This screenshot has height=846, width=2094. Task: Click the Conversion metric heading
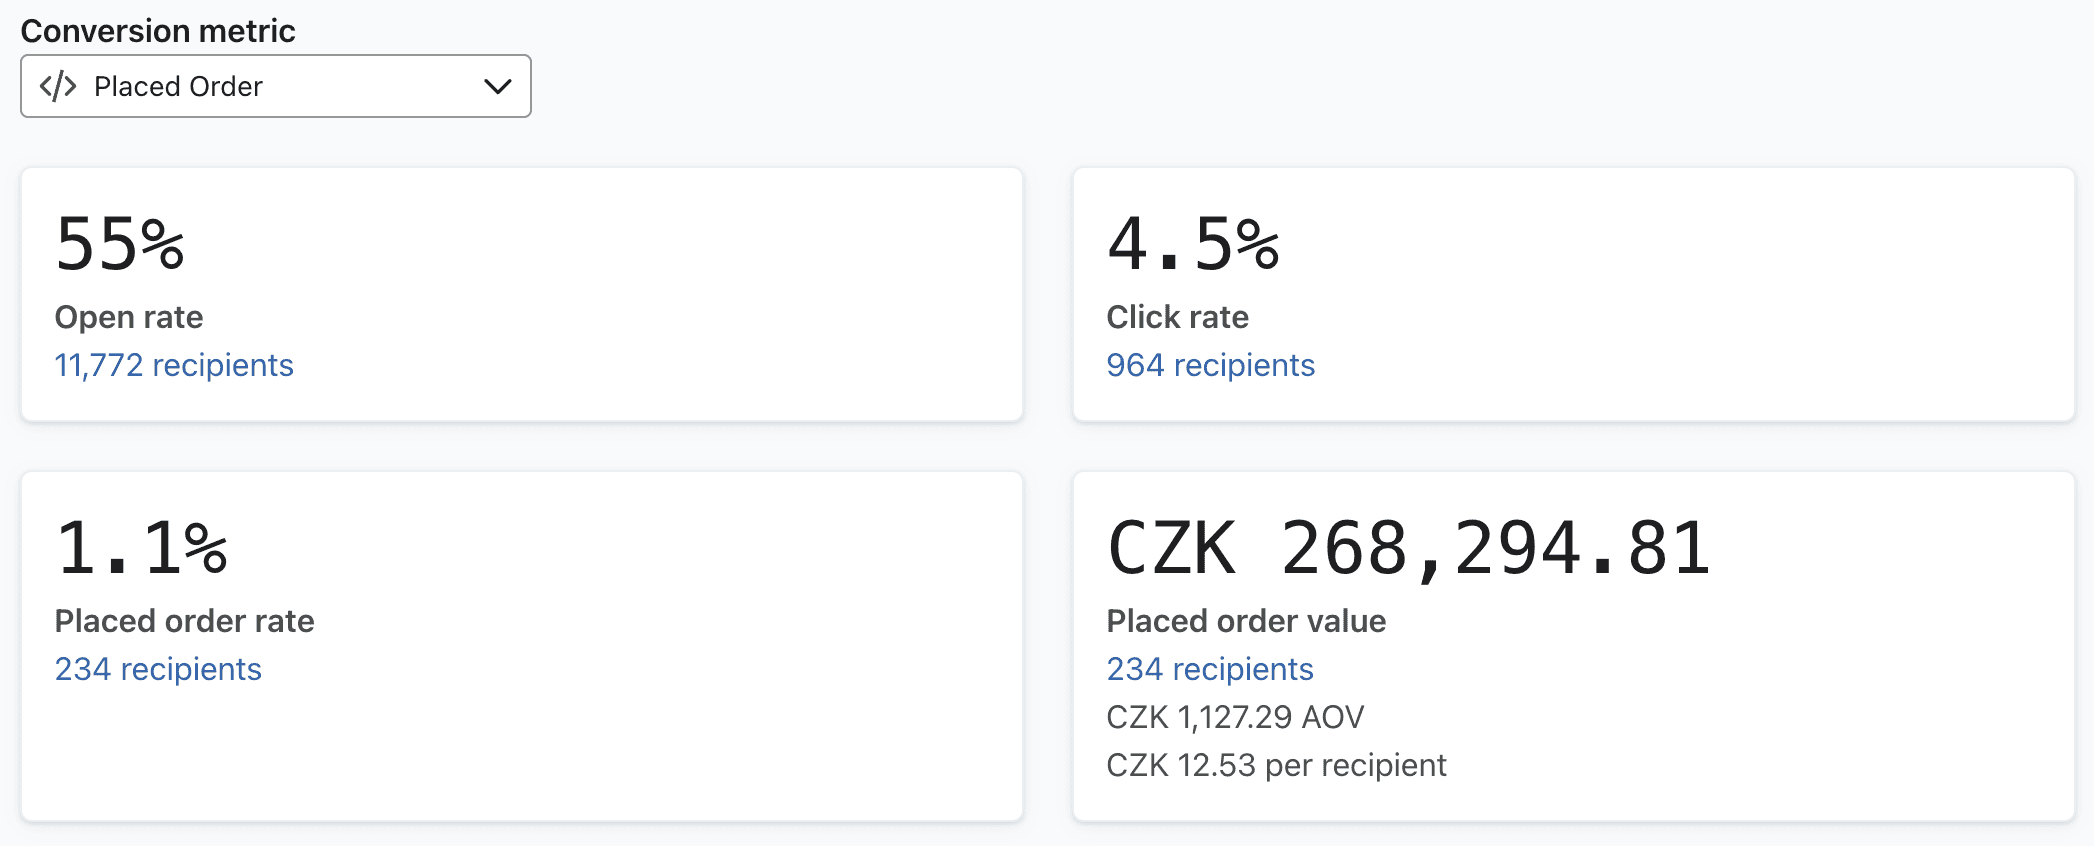[158, 31]
